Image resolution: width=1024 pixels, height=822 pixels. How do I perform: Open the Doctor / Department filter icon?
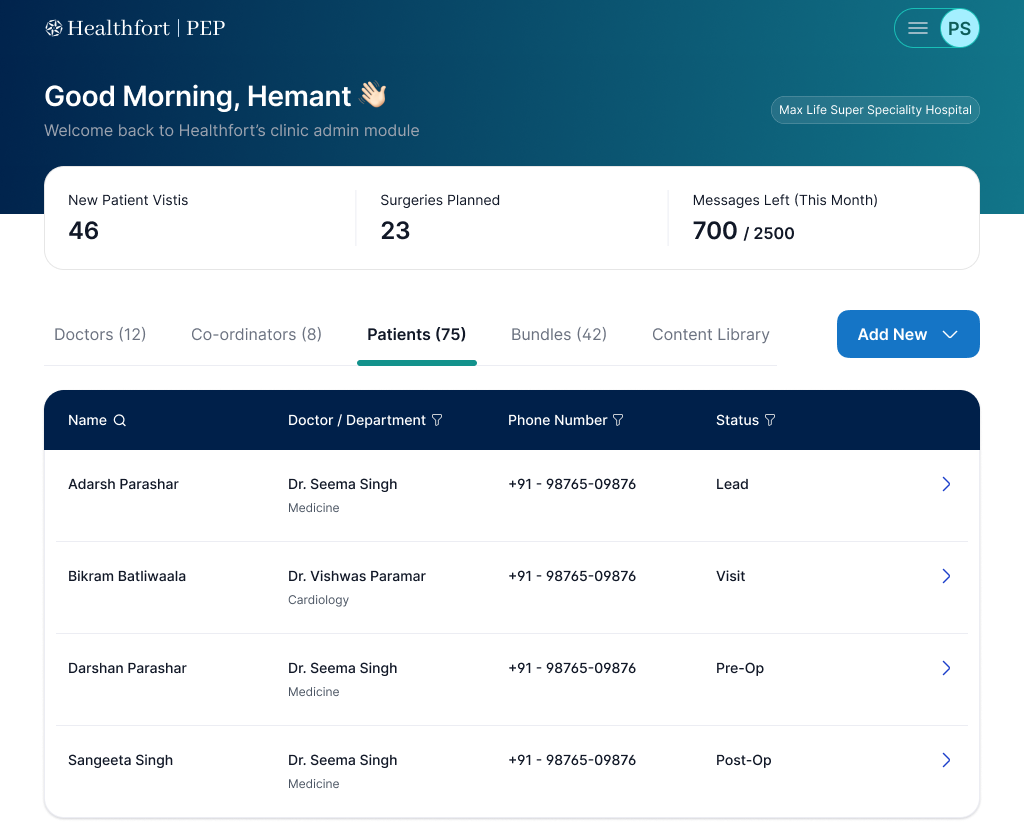(x=437, y=420)
